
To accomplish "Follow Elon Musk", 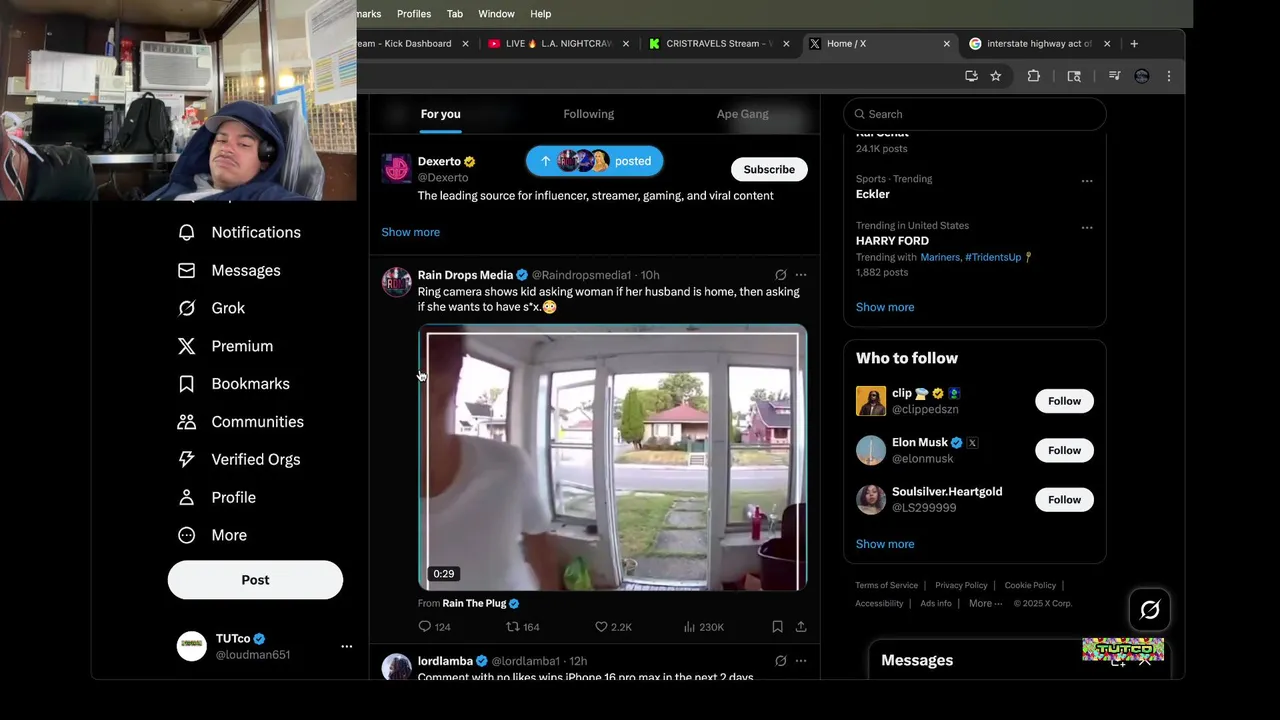I will pos(1064,450).
